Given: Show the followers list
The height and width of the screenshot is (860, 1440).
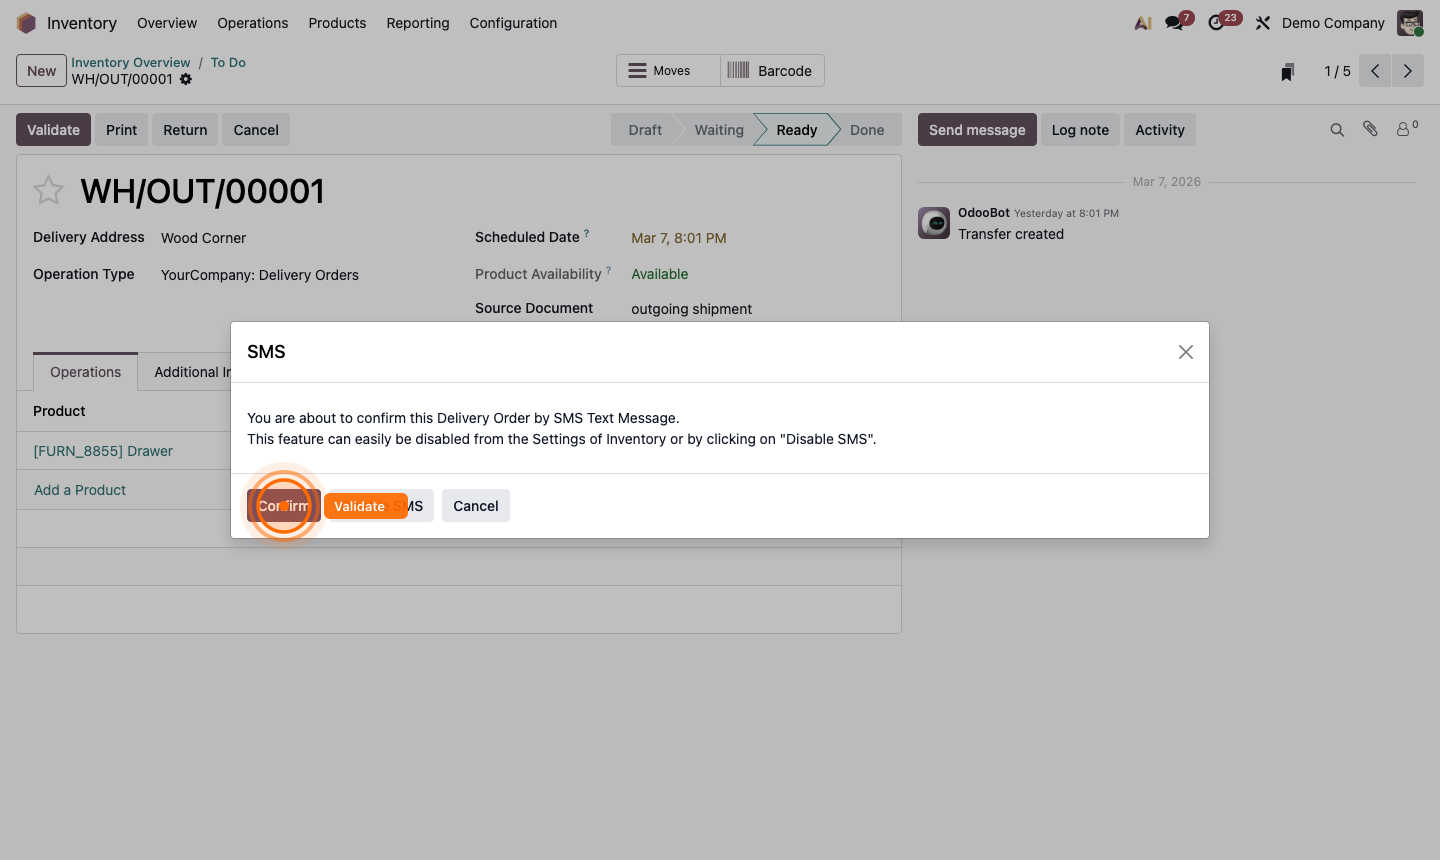Looking at the screenshot, I should click(x=1402, y=129).
